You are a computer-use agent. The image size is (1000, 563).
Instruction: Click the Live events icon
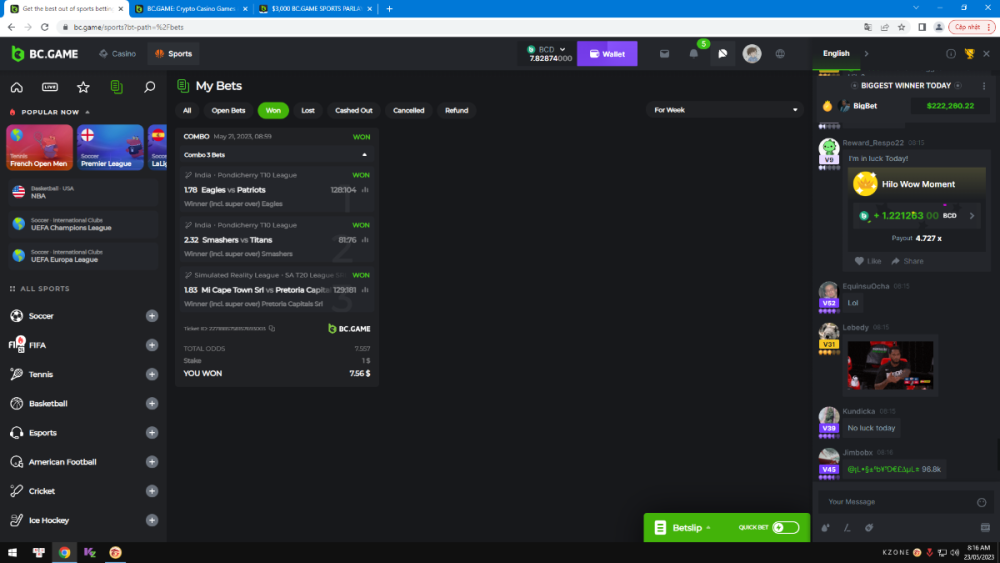click(50, 87)
